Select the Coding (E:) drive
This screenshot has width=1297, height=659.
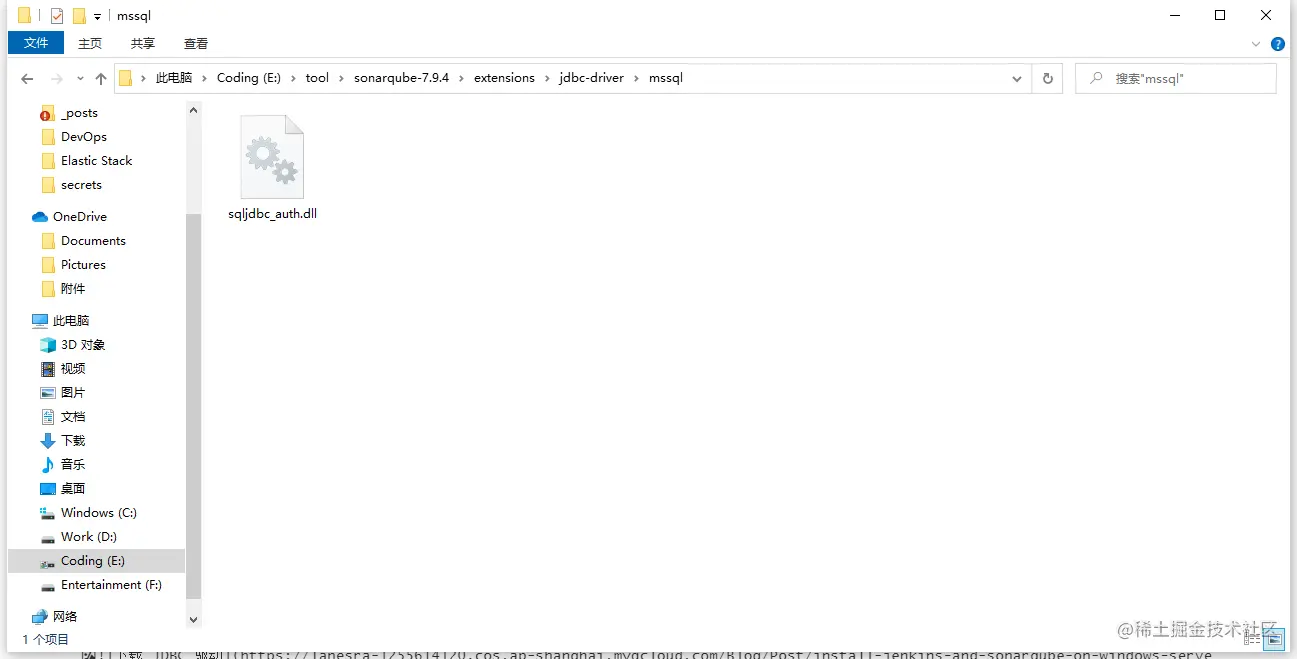pos(96,561)
